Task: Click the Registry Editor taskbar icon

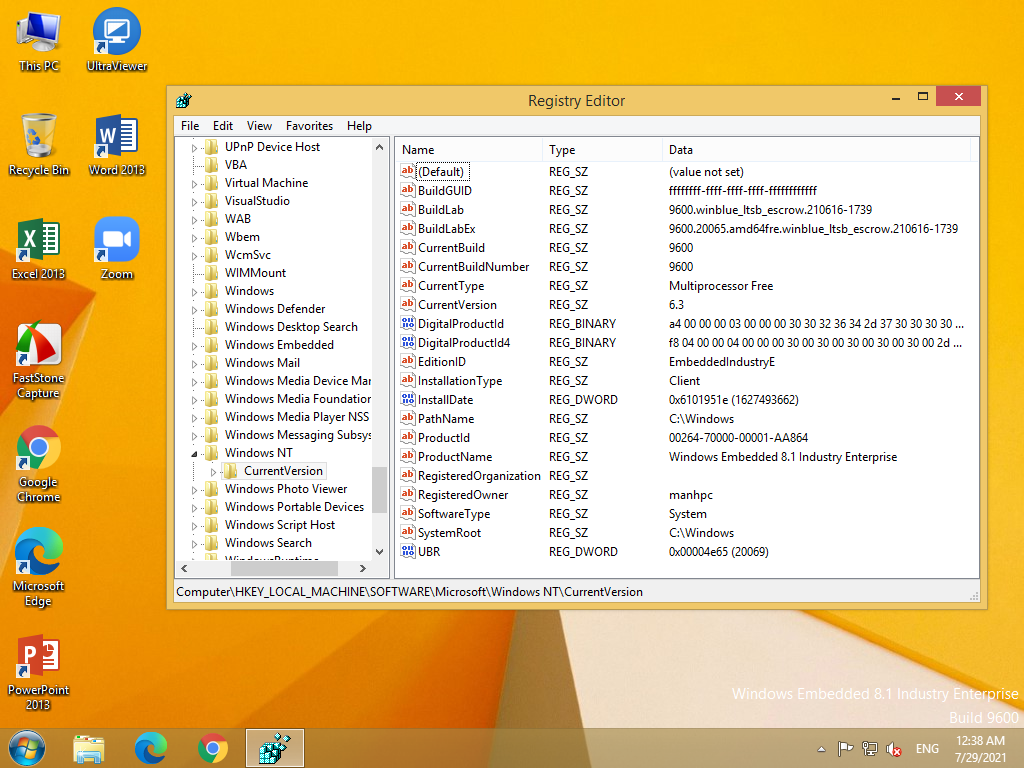Action: [x=274, y=748]
